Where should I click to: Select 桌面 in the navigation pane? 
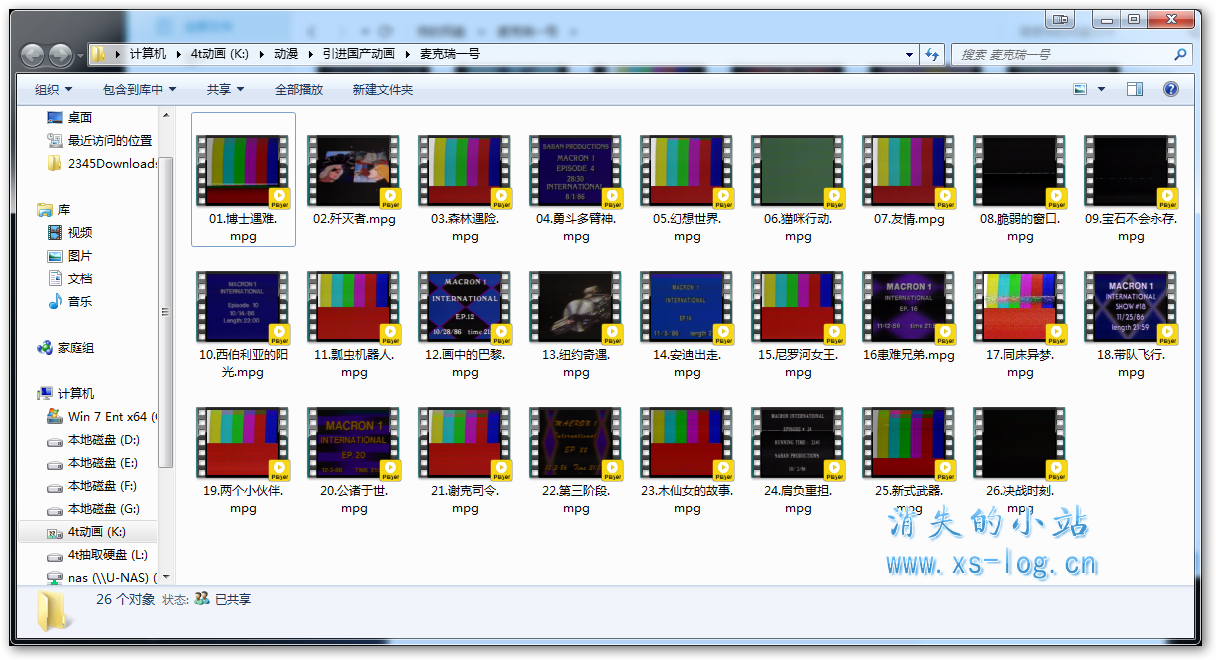click(x=80, y=118)
